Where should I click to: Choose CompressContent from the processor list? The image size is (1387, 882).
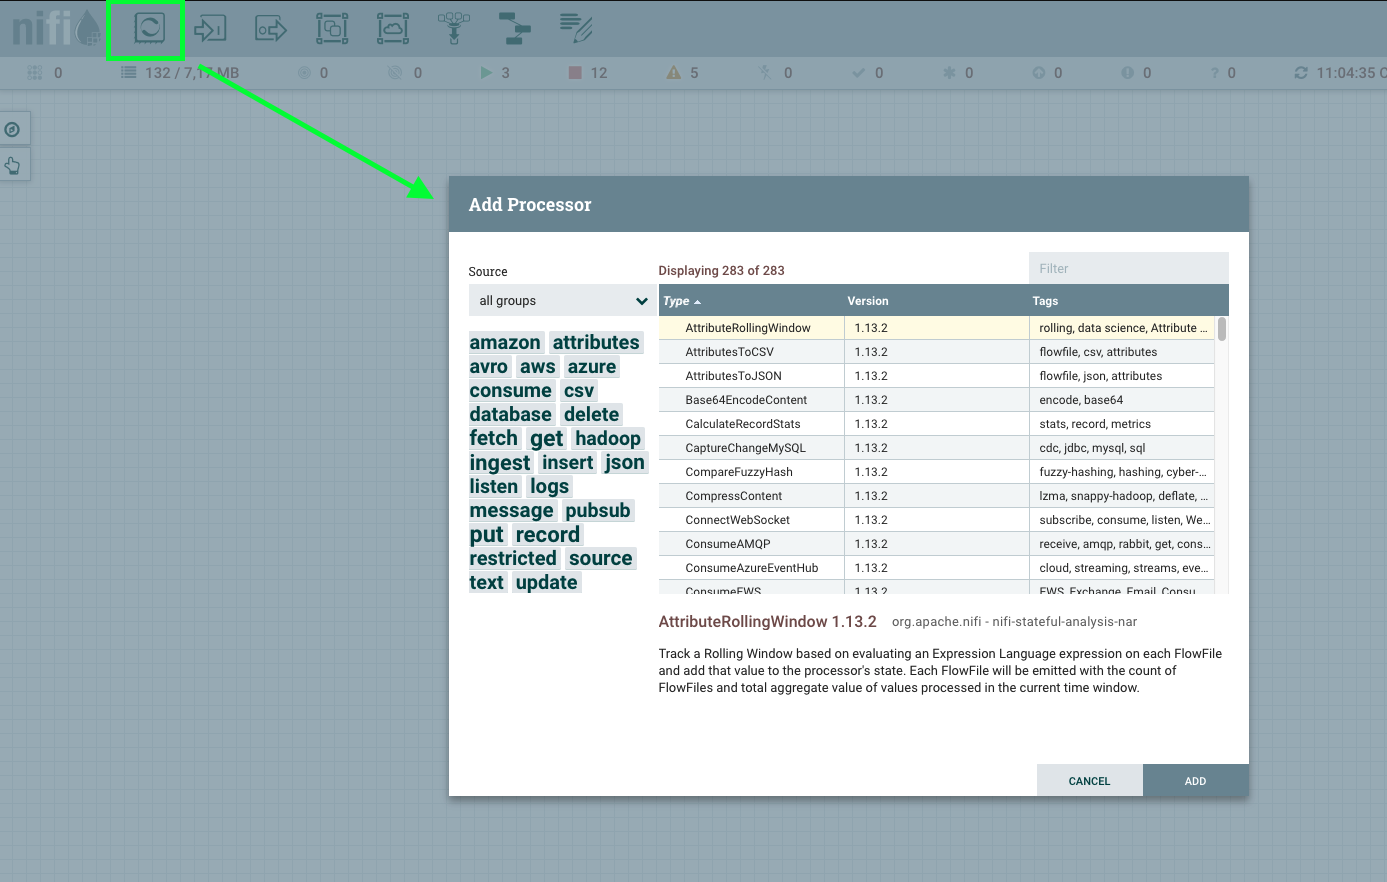point(733,496)
